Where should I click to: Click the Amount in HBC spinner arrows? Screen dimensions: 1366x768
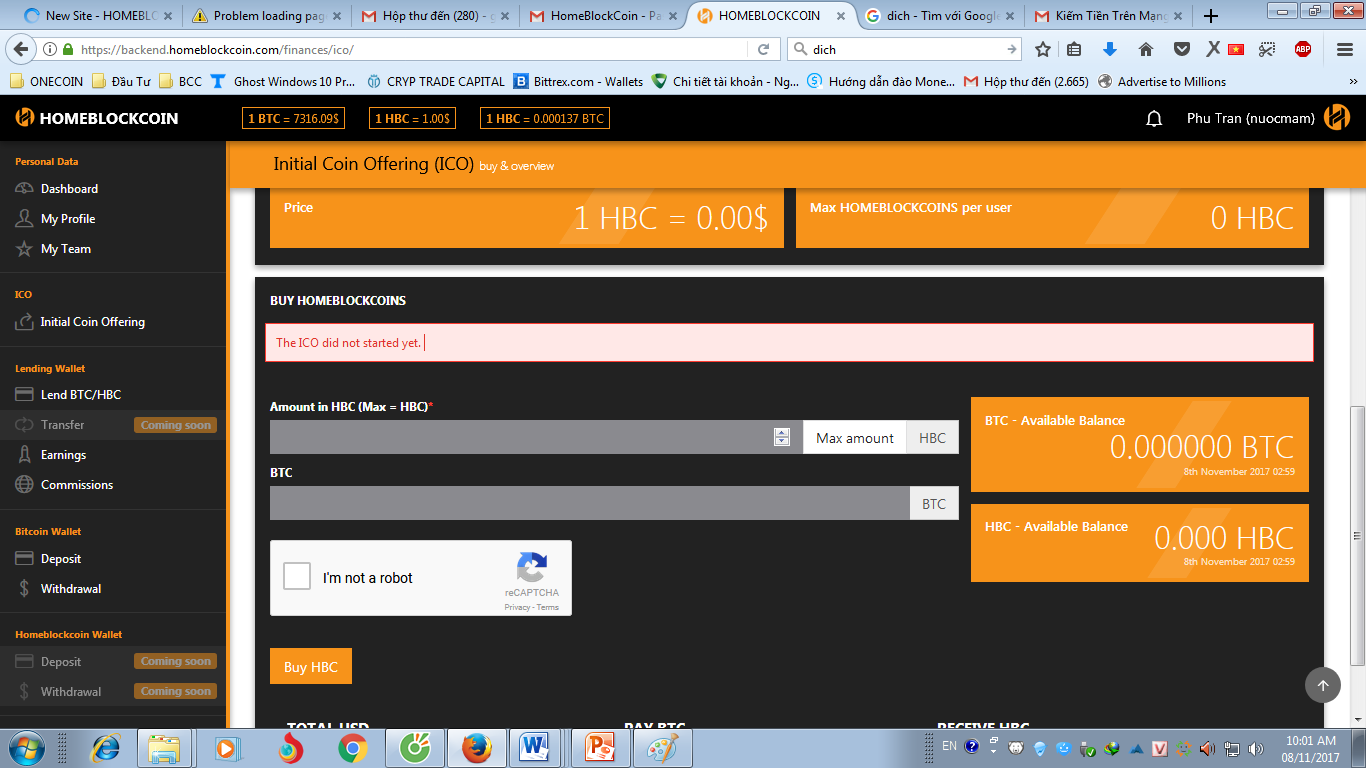(x=782, y=437)
